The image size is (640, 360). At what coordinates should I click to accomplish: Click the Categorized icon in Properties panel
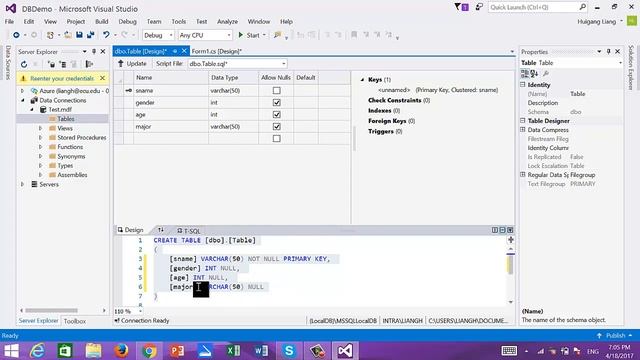coord(524,73)
